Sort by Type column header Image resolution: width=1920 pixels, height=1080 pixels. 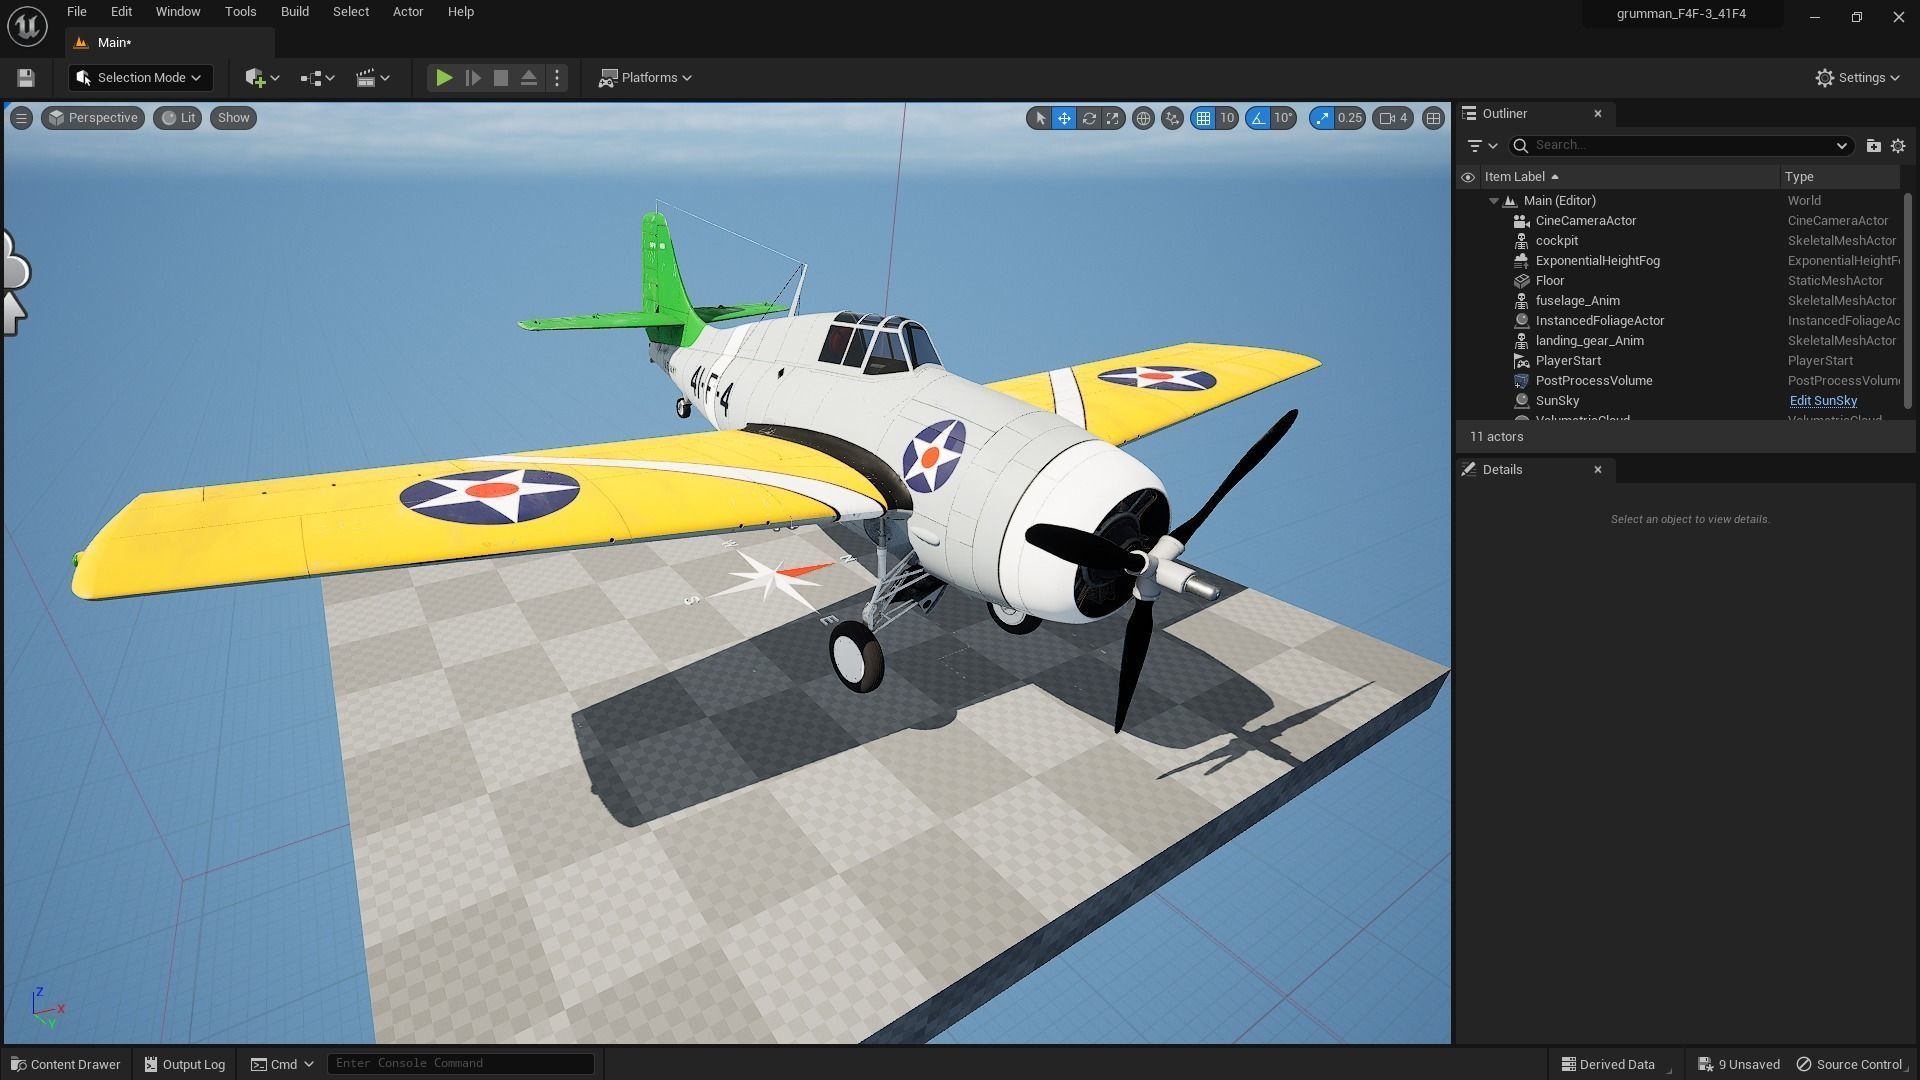pyautogui.click(x=1840, y=177)
